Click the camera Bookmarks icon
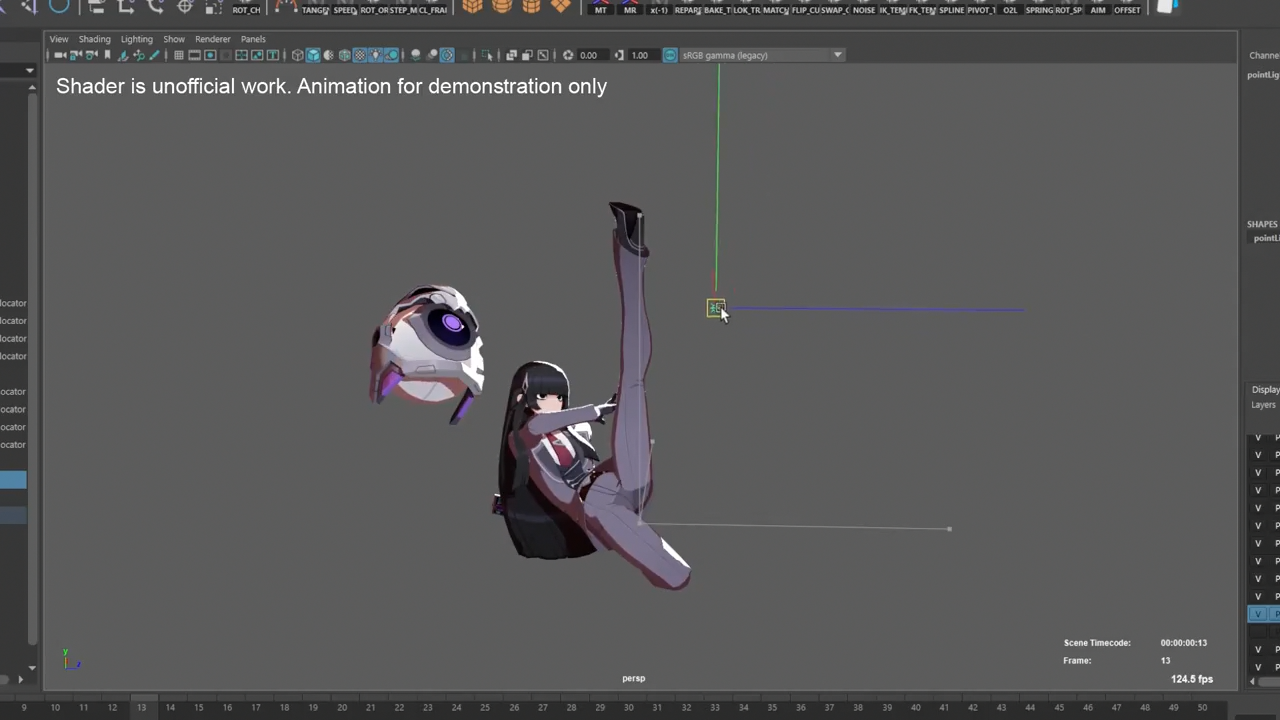 tap(106, 55)
